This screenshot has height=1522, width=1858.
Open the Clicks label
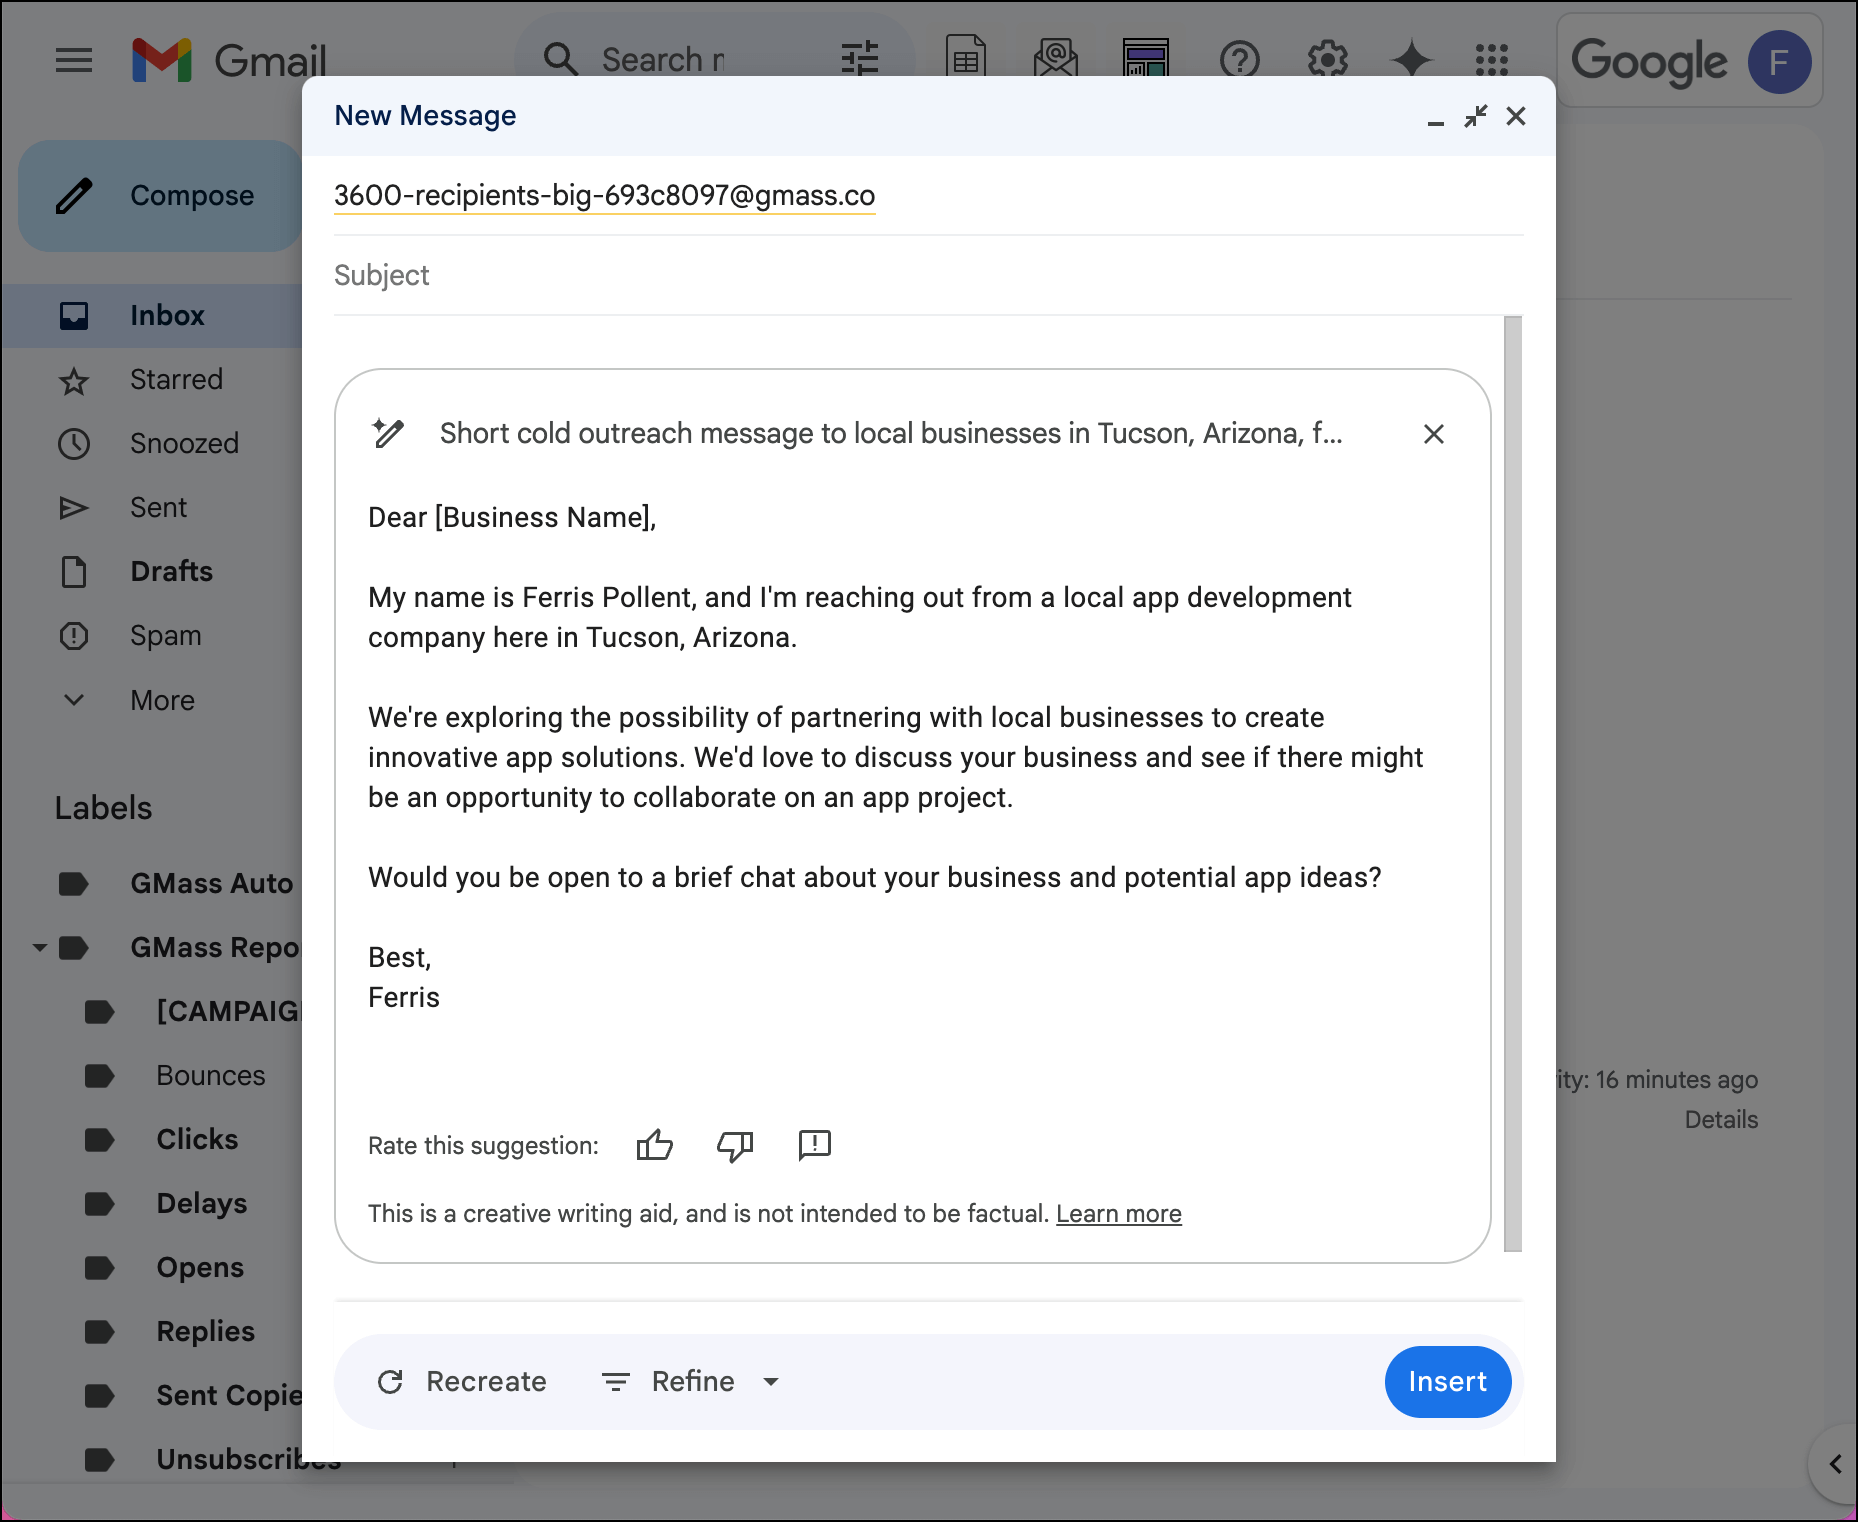click(x=197, y=1140)
